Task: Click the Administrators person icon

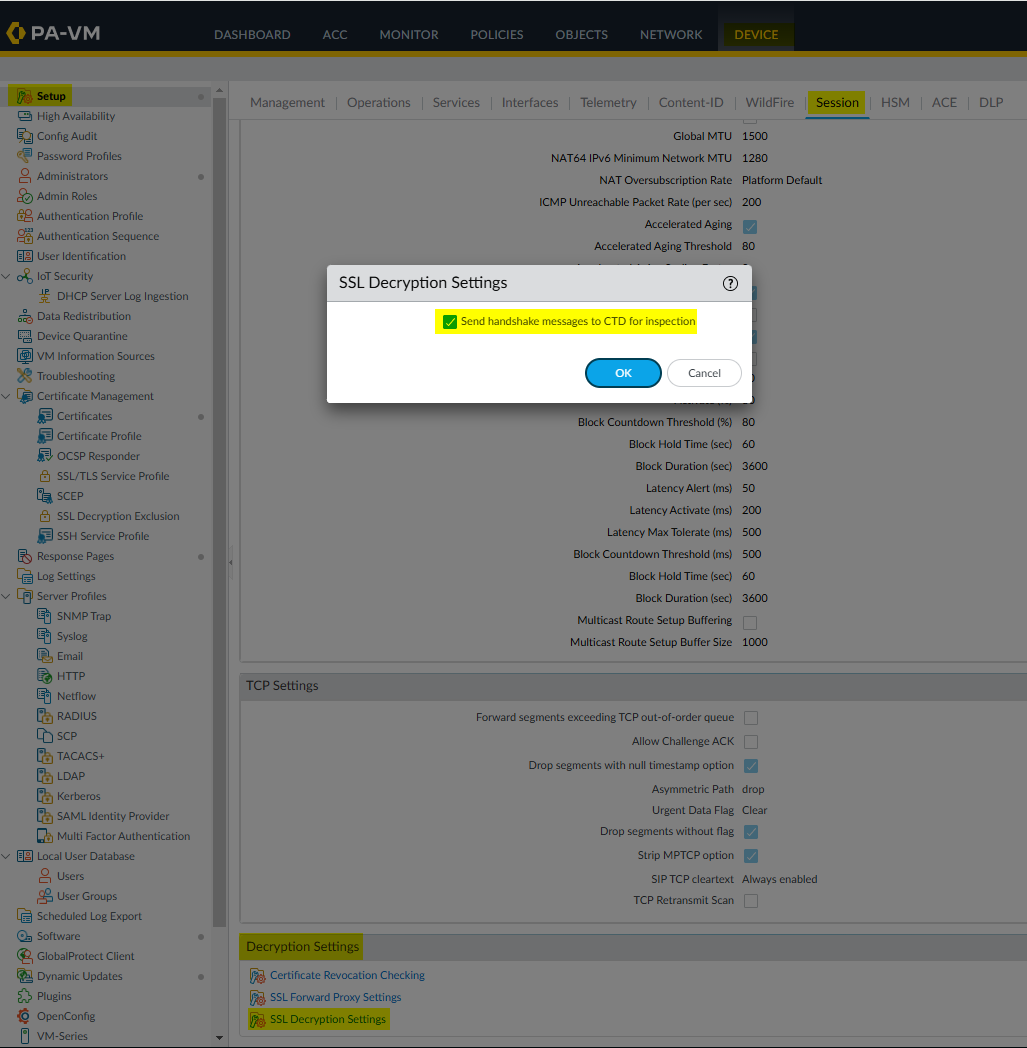Action: (x=25, y=176)
